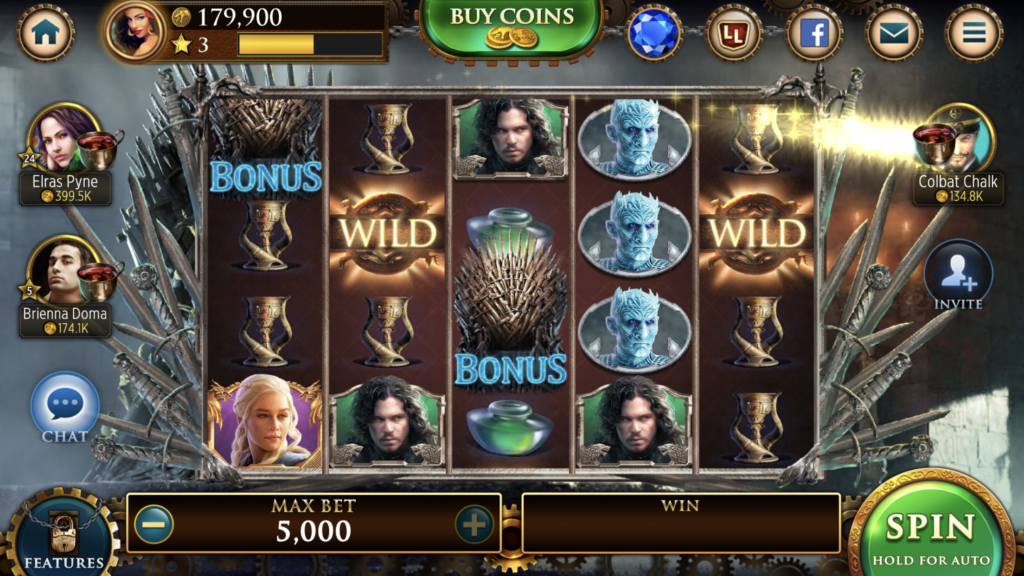Tap the Max Bet 5,000 amount field
This screenshot has height=576, width=1024.
(x=313, y=523)
